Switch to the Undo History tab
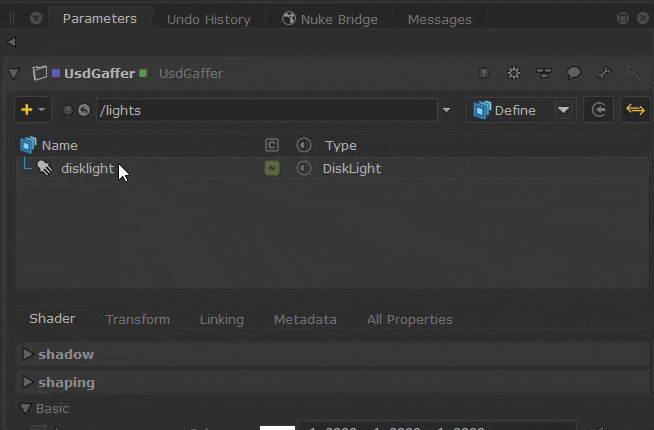Viewport: 654px width, 430px height. click(208, 19)
